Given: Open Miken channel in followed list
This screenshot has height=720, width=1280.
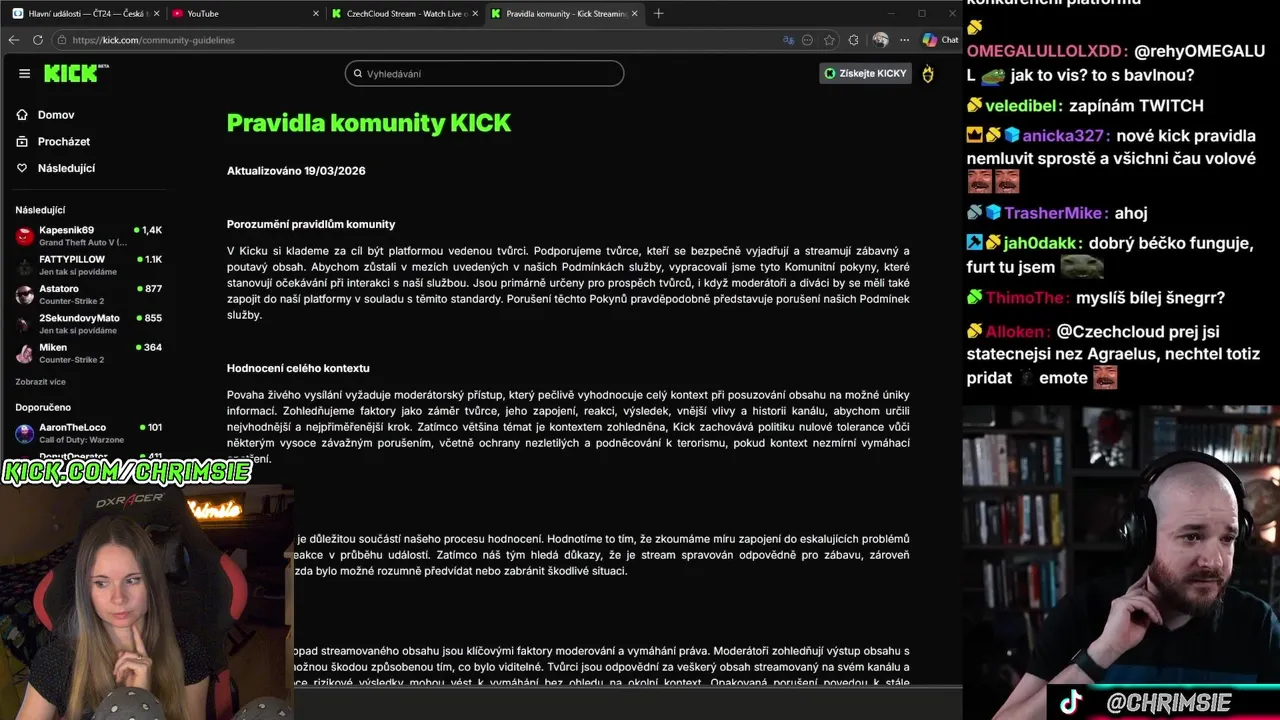Looking at the screenshot, I should [x=88, y=353].
